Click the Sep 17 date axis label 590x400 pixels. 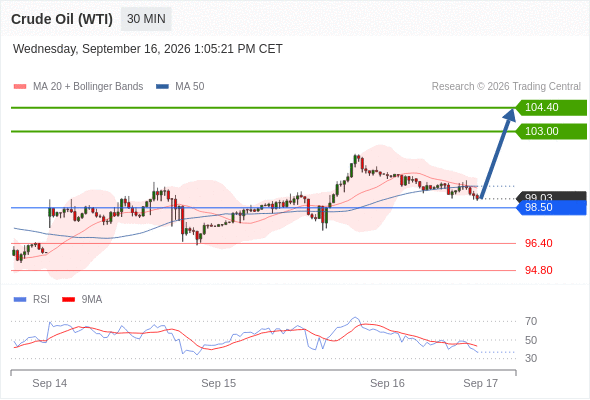click(481, 383)
